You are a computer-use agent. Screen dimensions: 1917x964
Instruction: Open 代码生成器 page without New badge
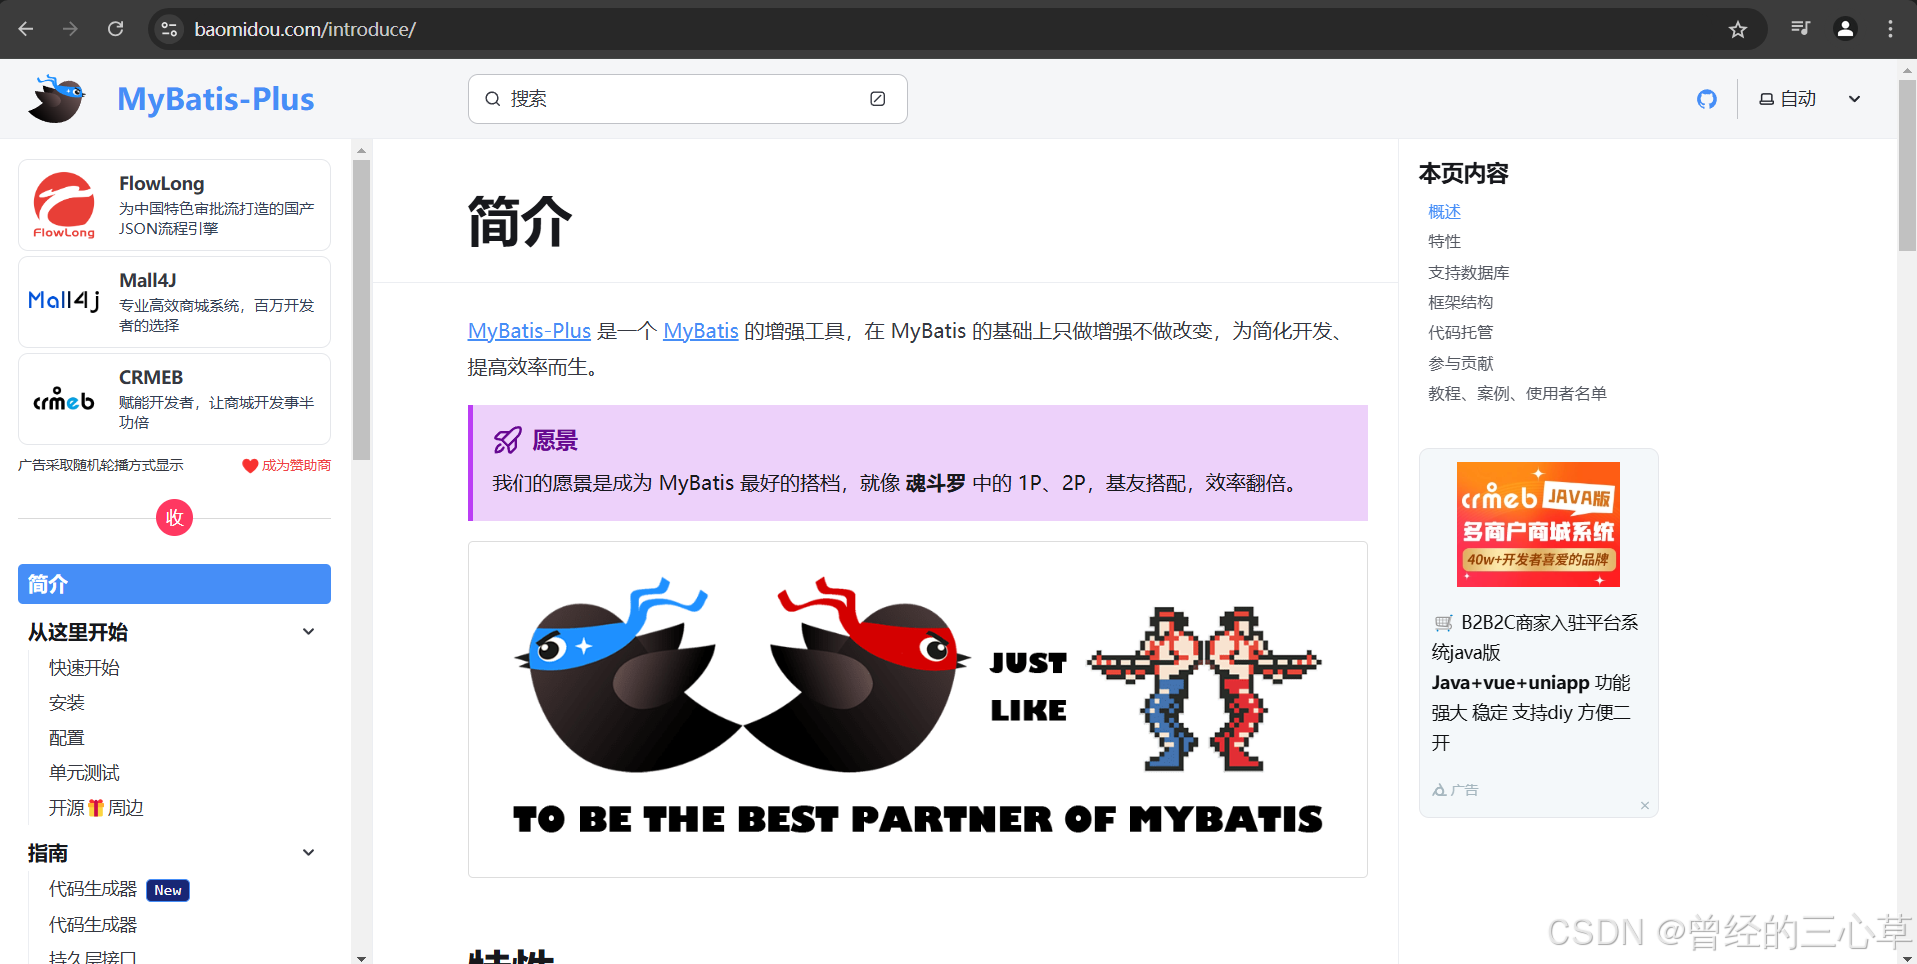click(x=93, y=925)
